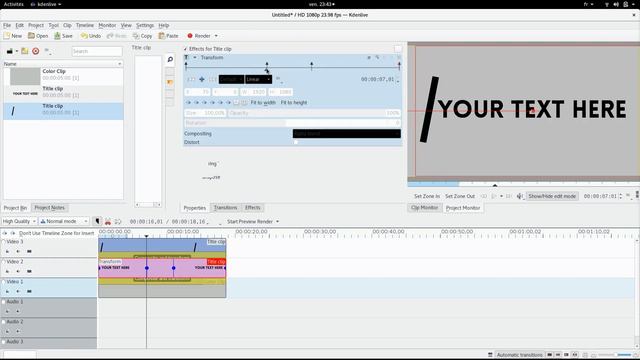Image resolution: width=640 pixels, height=360 pixels.
Task: Select the Color Clip in project bin
Action: point(63,76)
